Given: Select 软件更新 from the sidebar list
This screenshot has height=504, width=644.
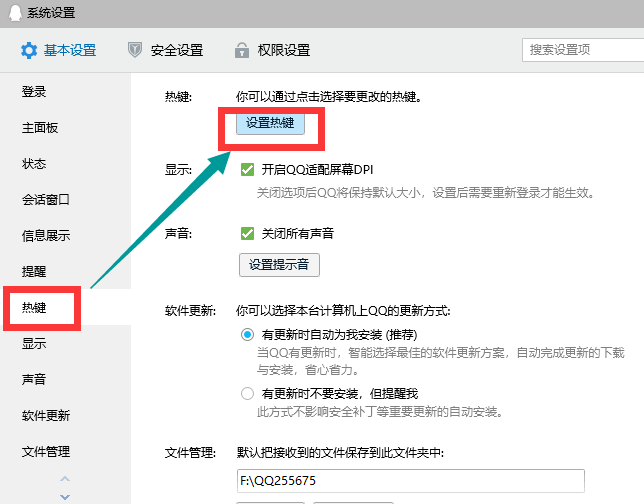Looking at the screenshot, I should pyautogui.click(x=46, y=416).
